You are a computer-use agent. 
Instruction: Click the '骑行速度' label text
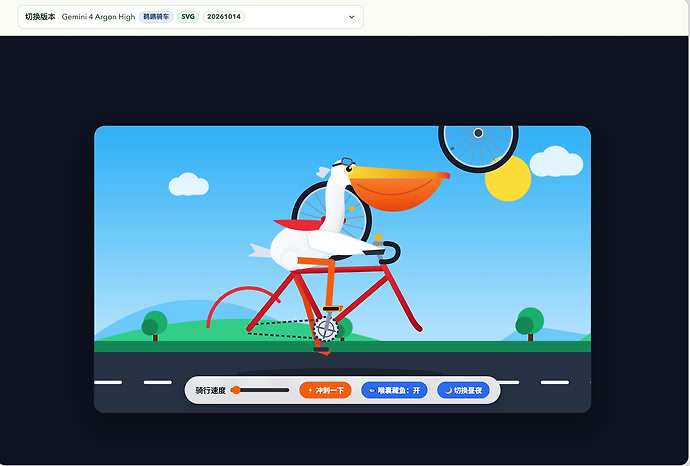pyautogui.click(x=210, y=390)
